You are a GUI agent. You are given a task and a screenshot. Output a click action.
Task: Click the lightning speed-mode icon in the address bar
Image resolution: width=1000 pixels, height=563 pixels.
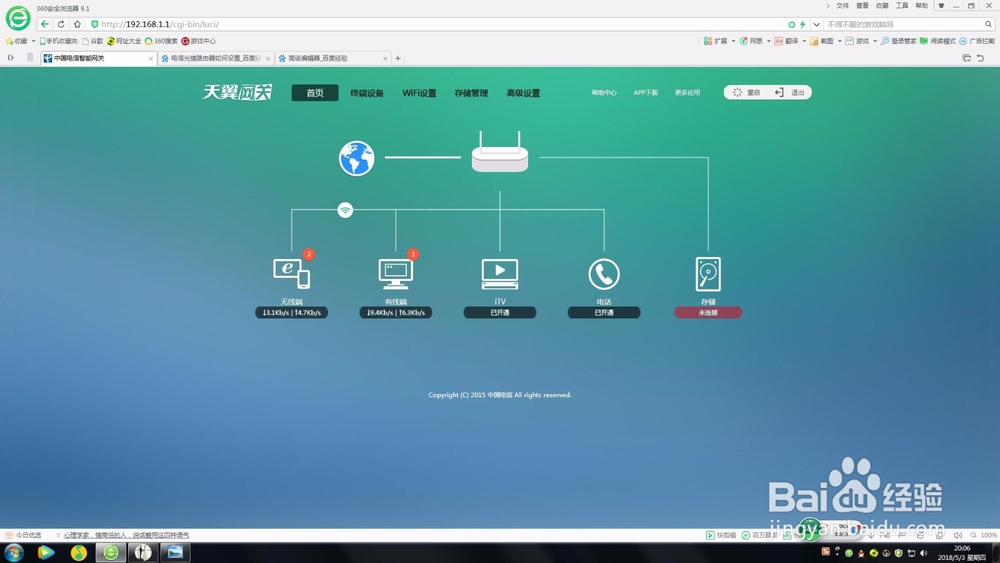(x=802, y=24)
